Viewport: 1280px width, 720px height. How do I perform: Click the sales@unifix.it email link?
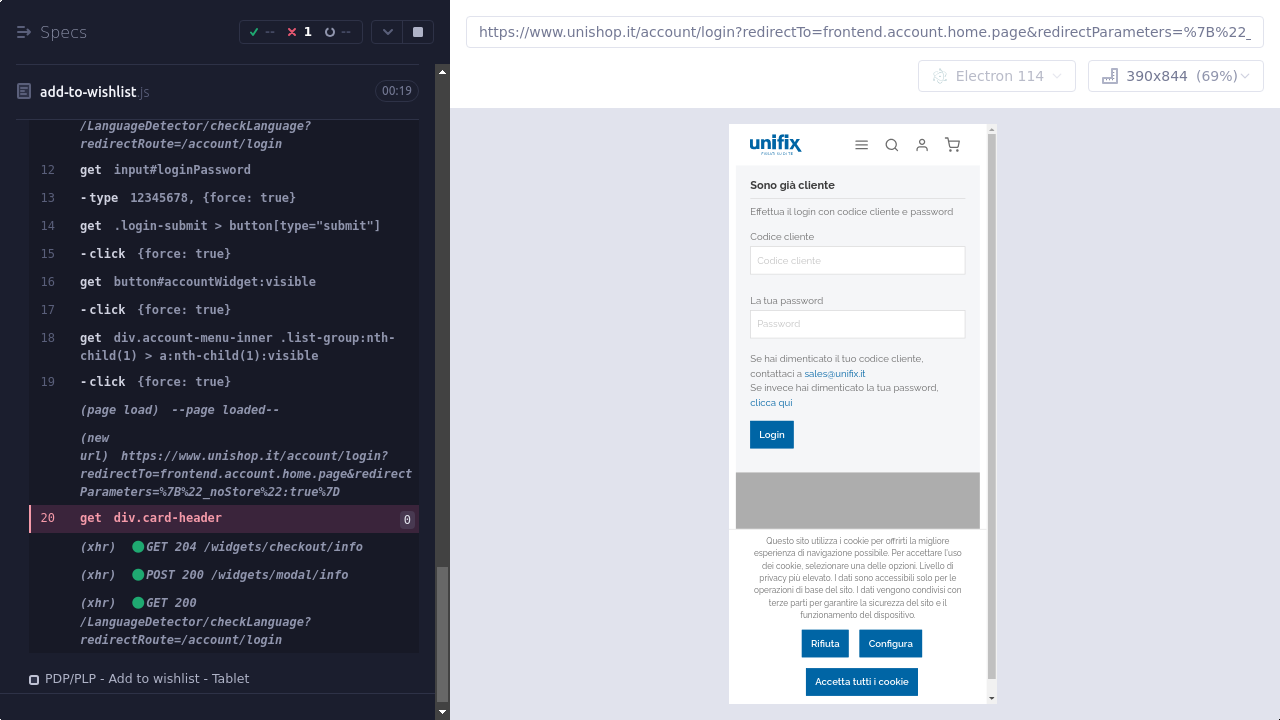[834, 374]
